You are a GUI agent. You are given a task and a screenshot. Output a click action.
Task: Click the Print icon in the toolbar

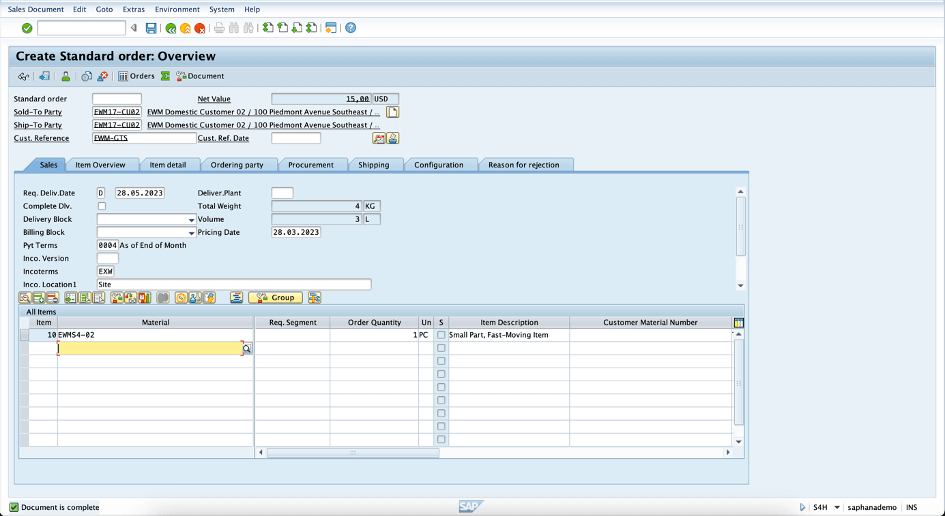click(219, 28)
